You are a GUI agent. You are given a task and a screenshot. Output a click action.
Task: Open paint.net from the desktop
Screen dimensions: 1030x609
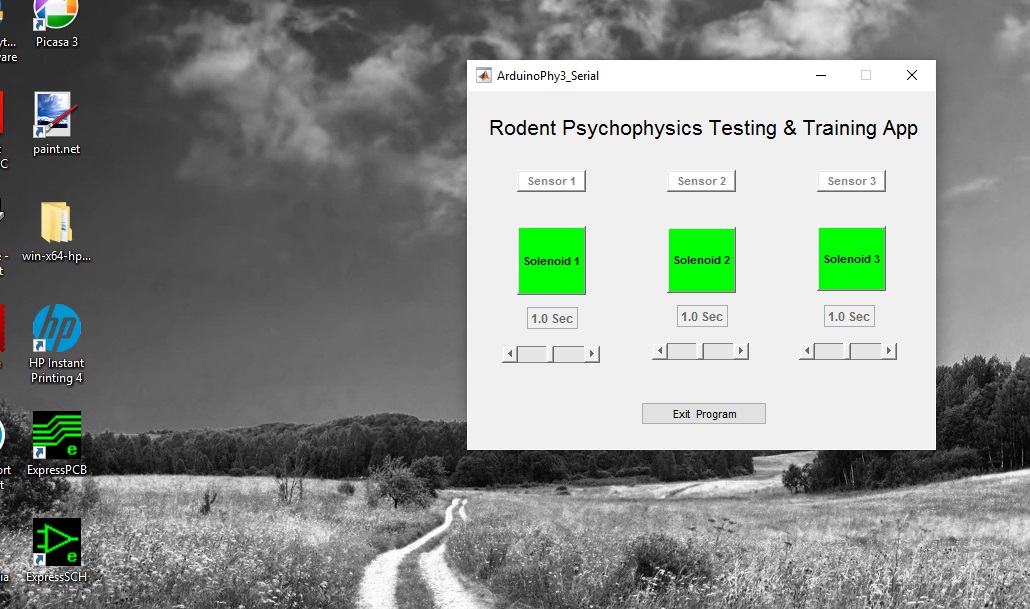(x=55, y=115)
